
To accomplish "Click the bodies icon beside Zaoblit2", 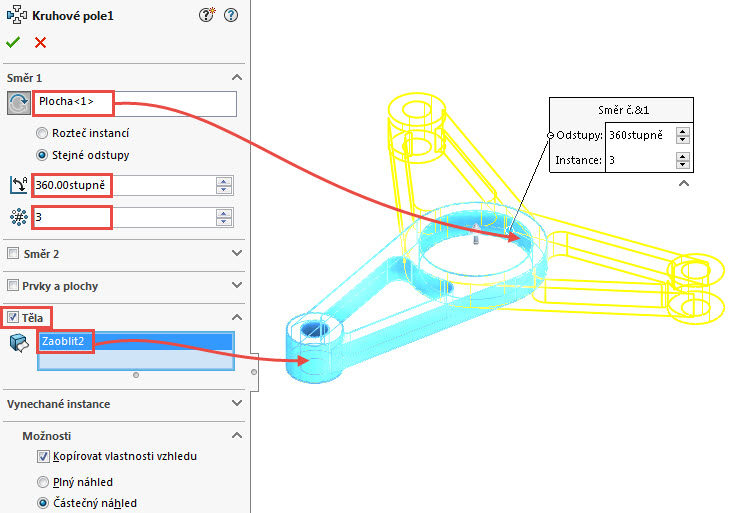I will pyautogui.click(x=17, y=342).
